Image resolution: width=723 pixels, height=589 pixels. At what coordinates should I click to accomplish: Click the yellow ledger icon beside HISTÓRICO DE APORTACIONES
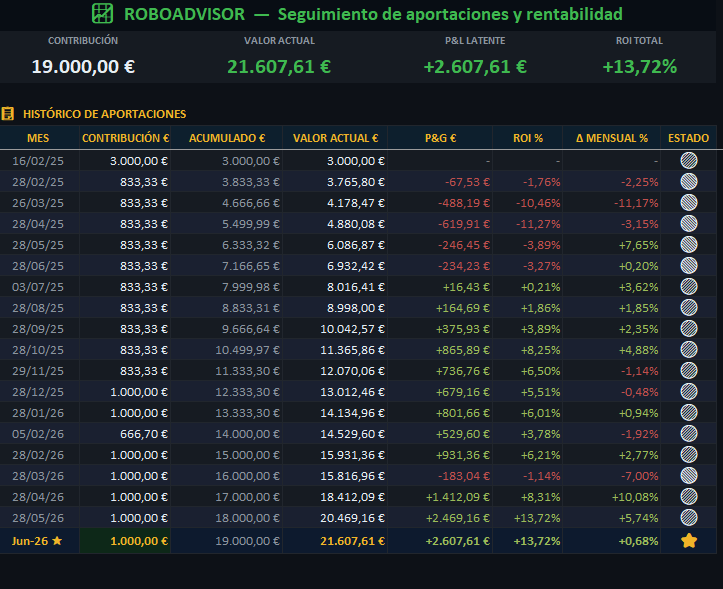[x=8, y=113]
